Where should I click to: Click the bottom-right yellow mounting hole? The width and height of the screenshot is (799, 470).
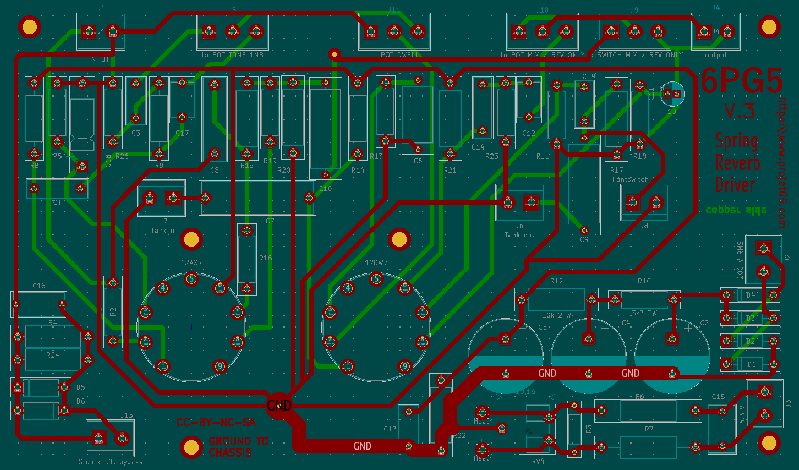tap(768, 442)
